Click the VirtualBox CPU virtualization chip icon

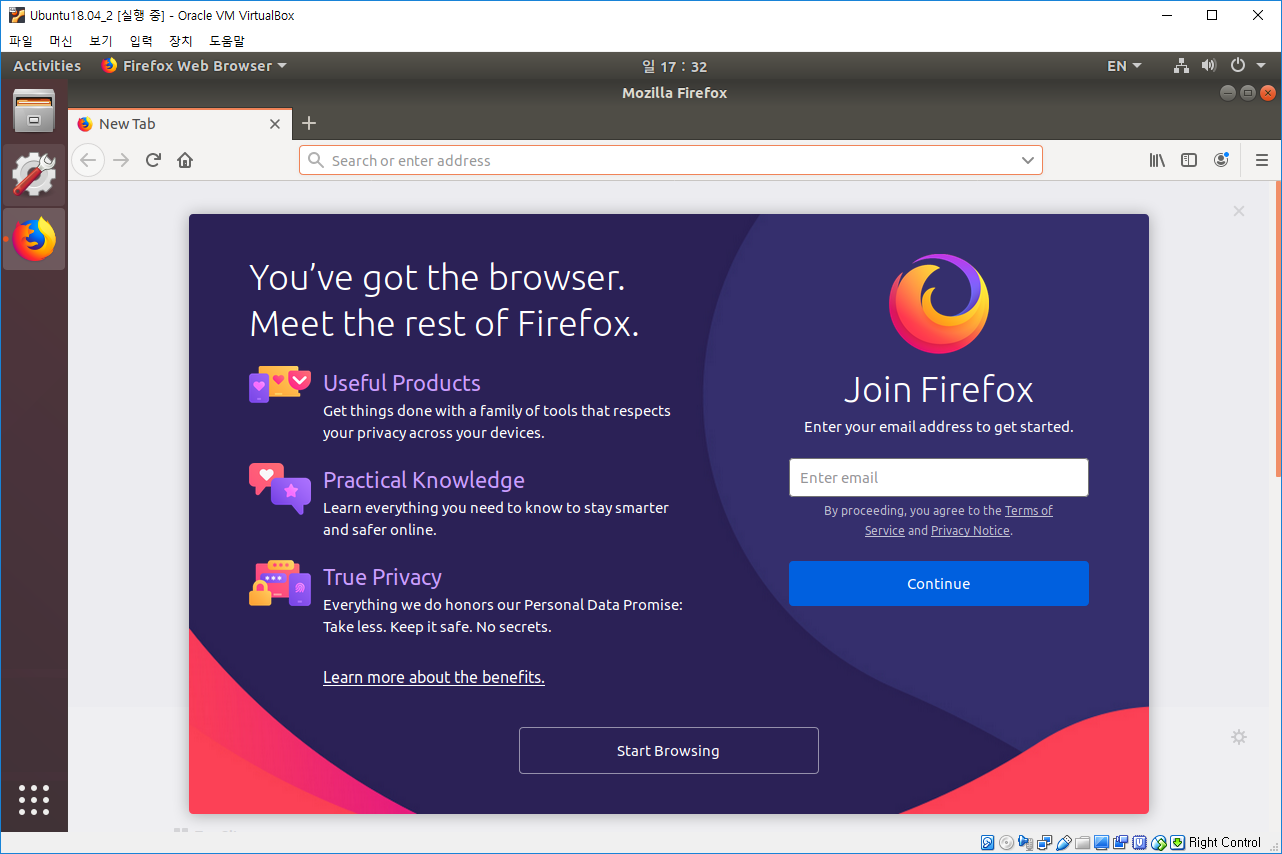point(1140,842)
